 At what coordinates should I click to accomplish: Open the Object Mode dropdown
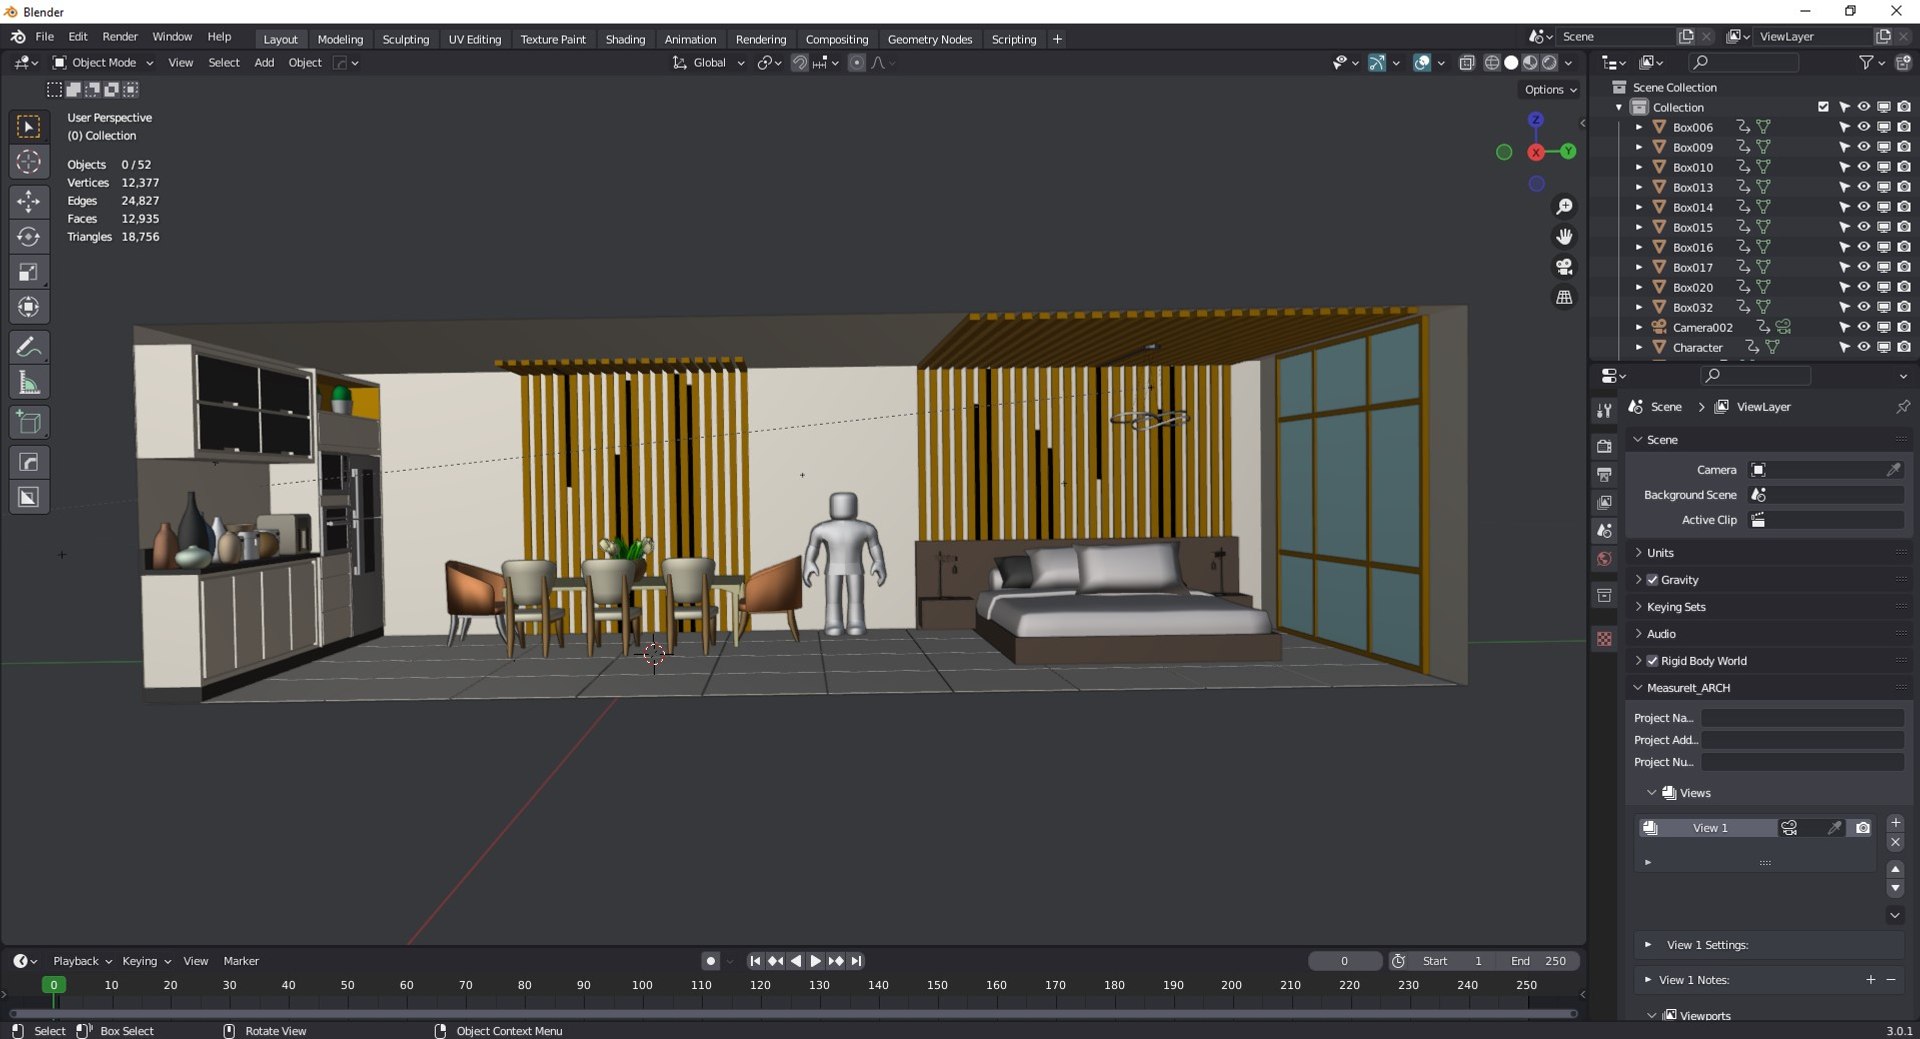pyautogui.click(x=103, y=62)
